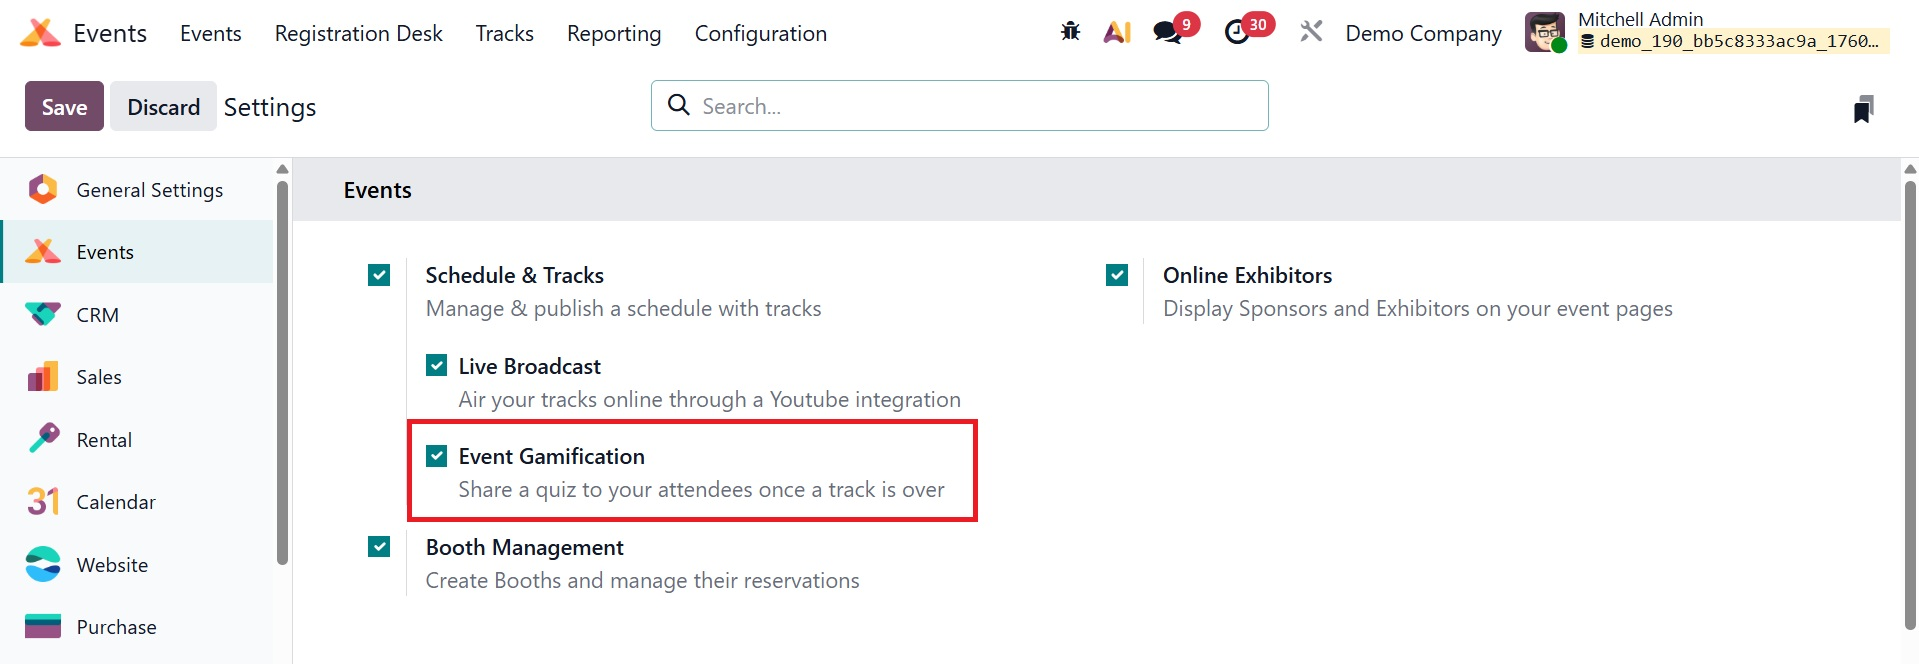
Task: Disable the Event Gamification checkbox
Action: coord(437,456)
